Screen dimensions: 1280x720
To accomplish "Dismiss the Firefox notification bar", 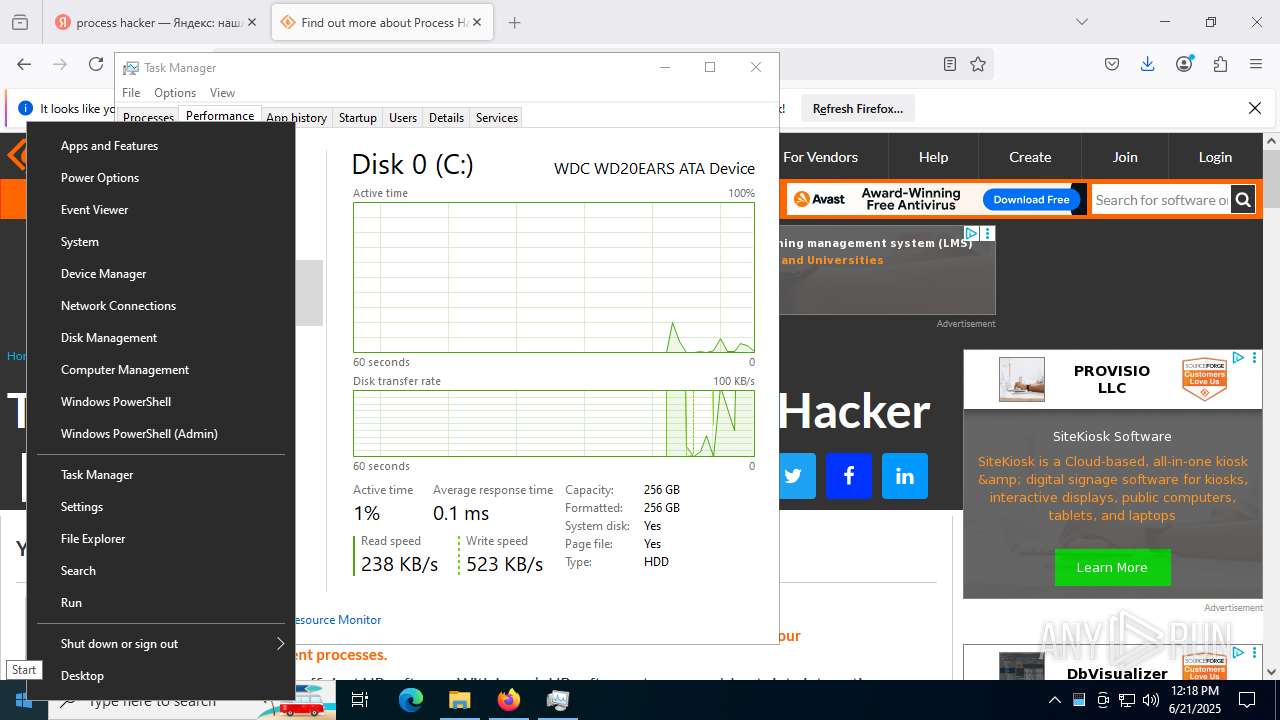I will point(1255,108).
